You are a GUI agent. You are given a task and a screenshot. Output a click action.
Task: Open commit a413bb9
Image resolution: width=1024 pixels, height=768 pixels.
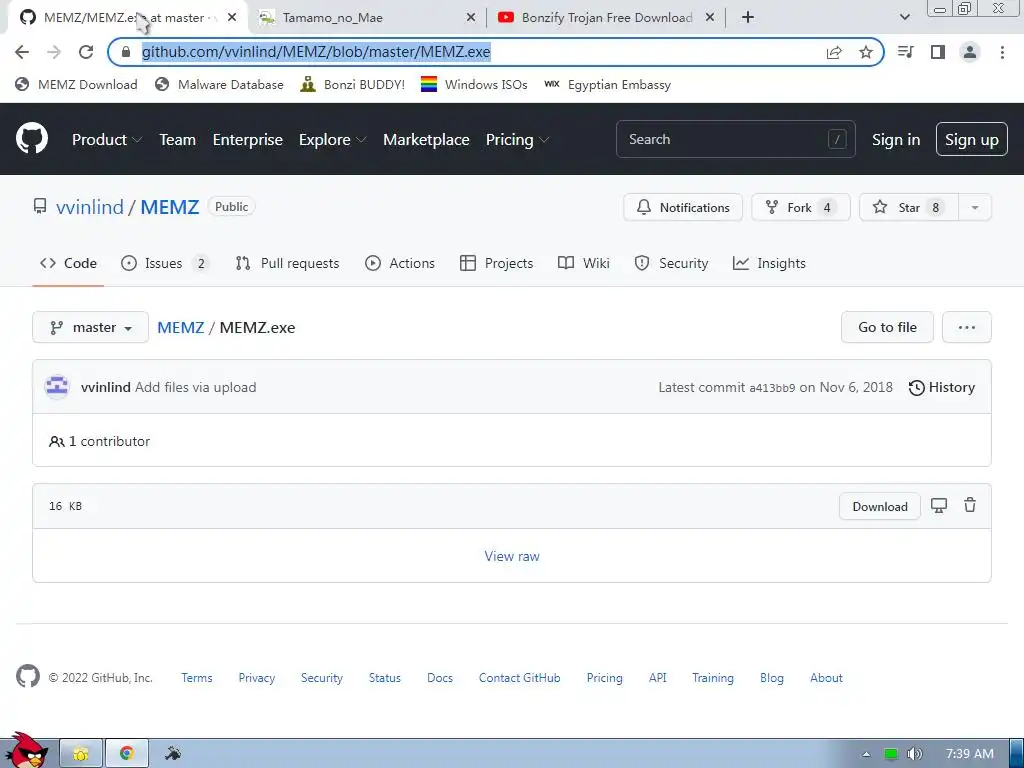click(x=772, y=388)
